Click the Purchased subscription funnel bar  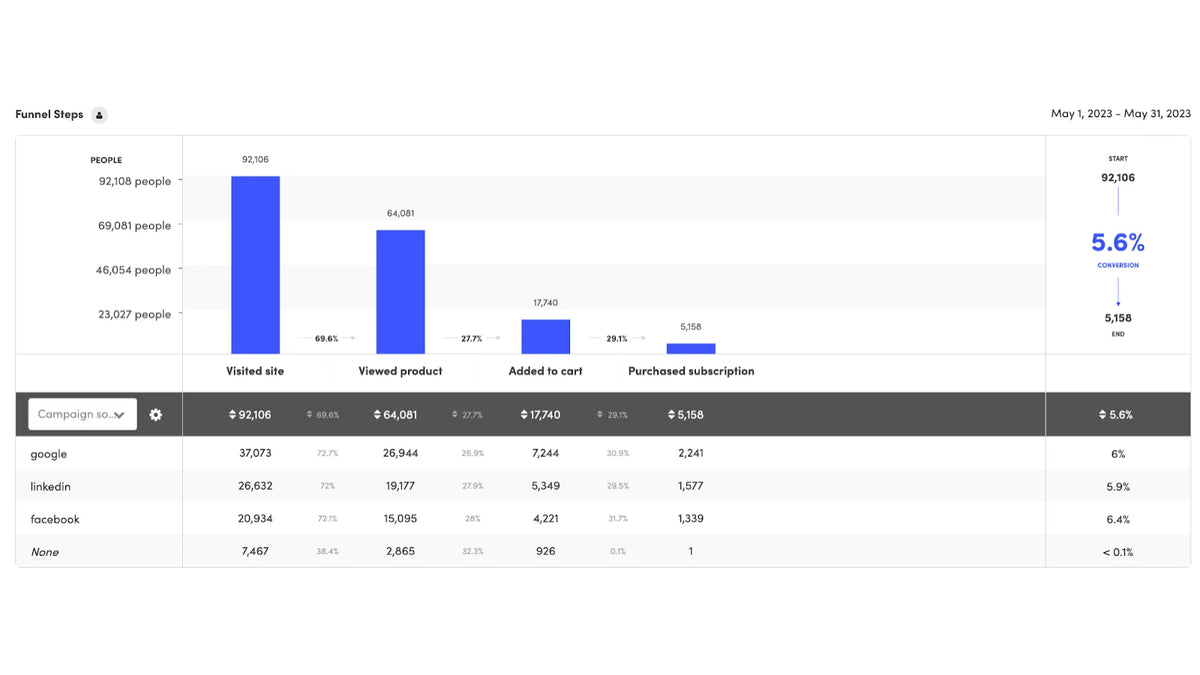tap(691, 349)
